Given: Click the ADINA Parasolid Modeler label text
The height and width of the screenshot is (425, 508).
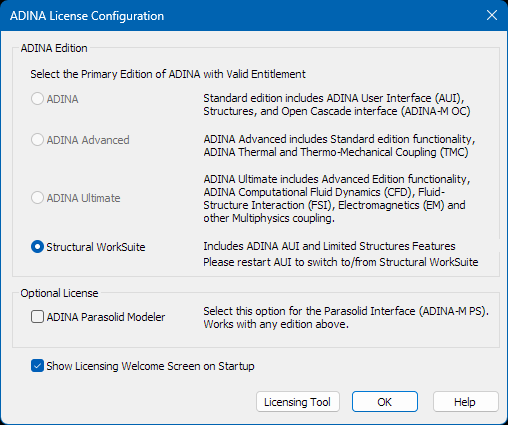Looking at the screenshot, I should (106, 317).
